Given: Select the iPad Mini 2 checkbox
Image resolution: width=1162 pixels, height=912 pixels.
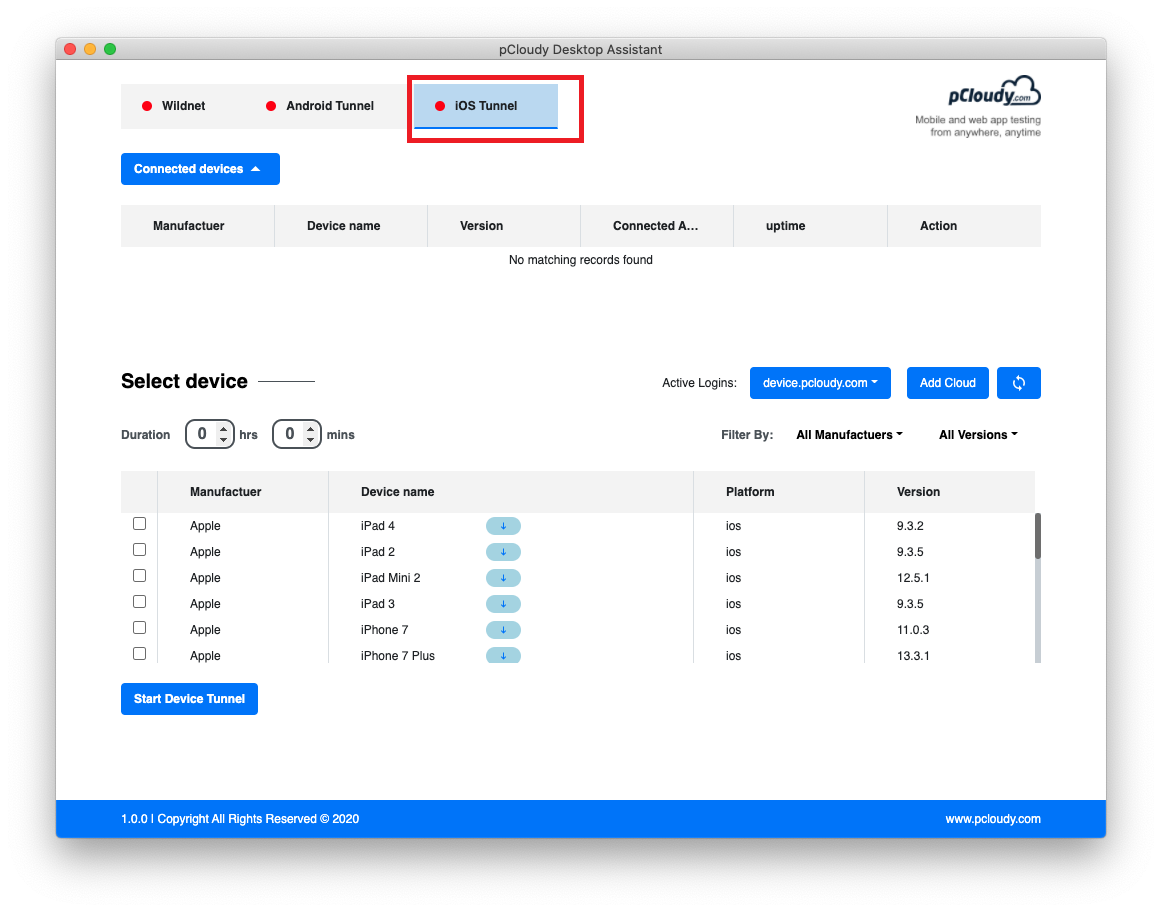Looking at the screenshot, I should pyautogui.click(x=139, y=576).
